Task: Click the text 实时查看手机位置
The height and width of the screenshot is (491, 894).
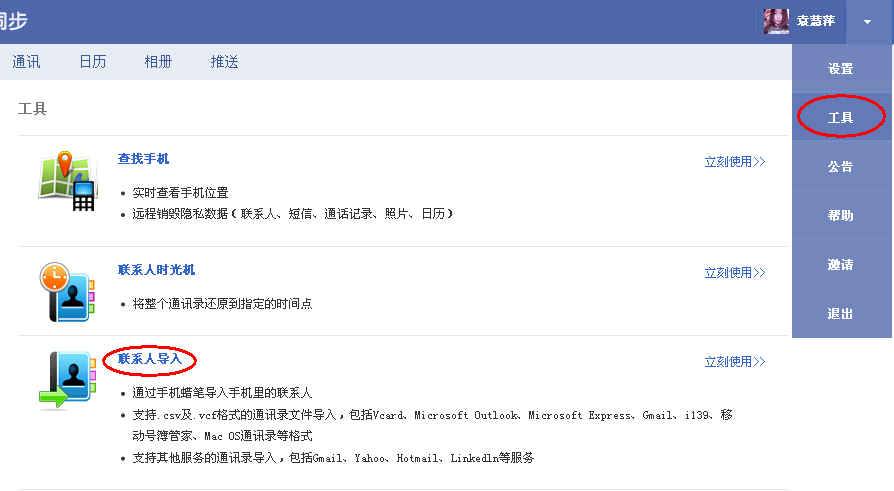Action: coord(180,193)
